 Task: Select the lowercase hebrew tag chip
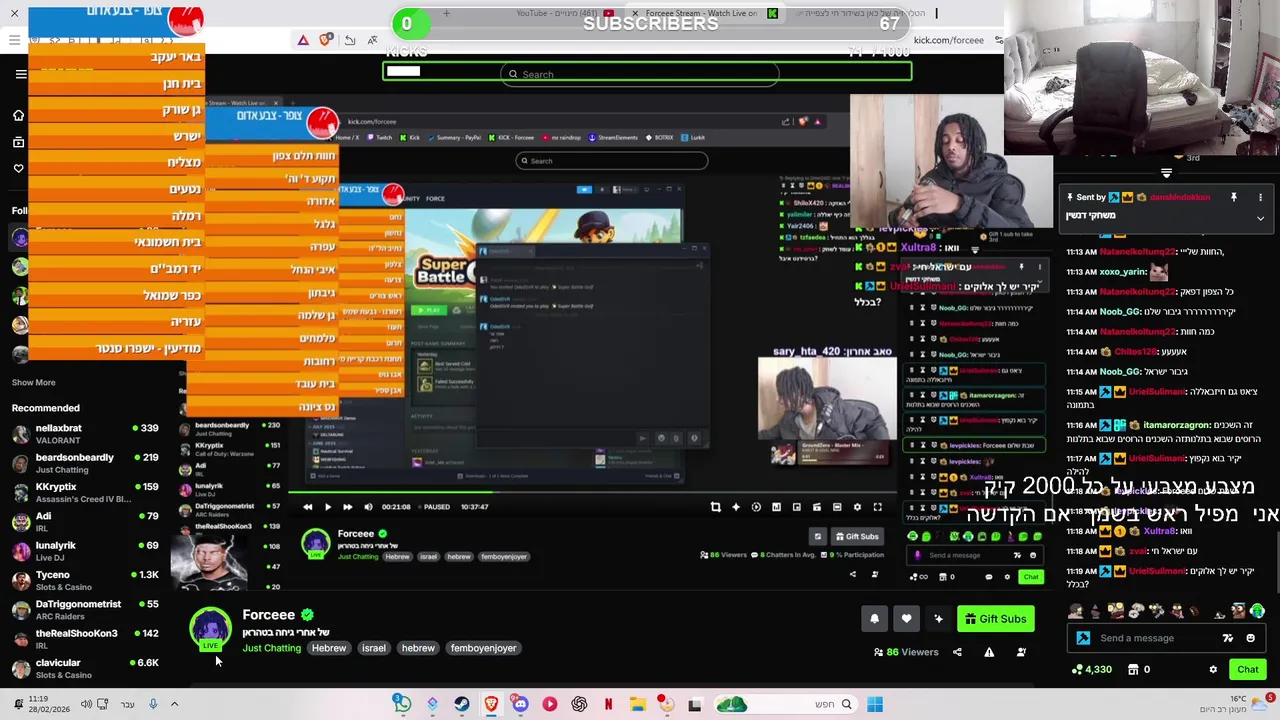(418, 648)
